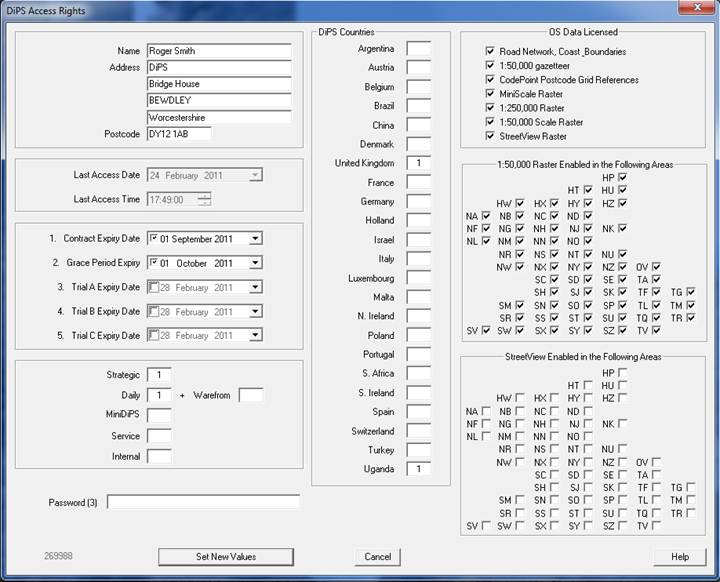Screen dimensions: 720x582
Task: Uncheck OV in 1:50,000 Raster areas
Action: 657,266
